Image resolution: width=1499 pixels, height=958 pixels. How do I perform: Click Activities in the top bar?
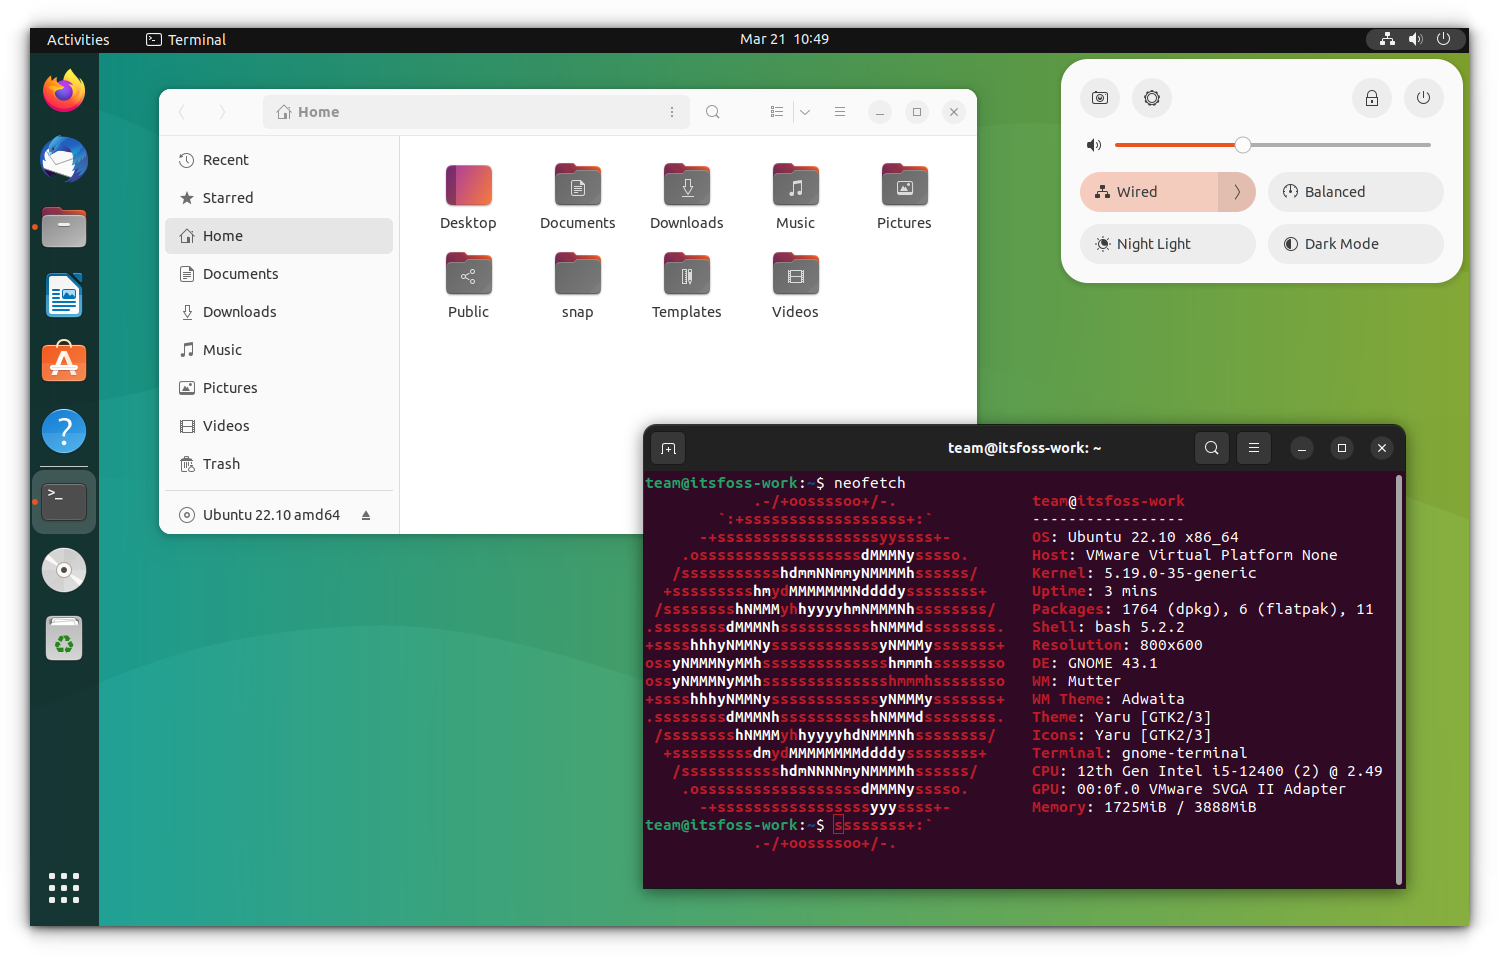(x=78, y=40)
